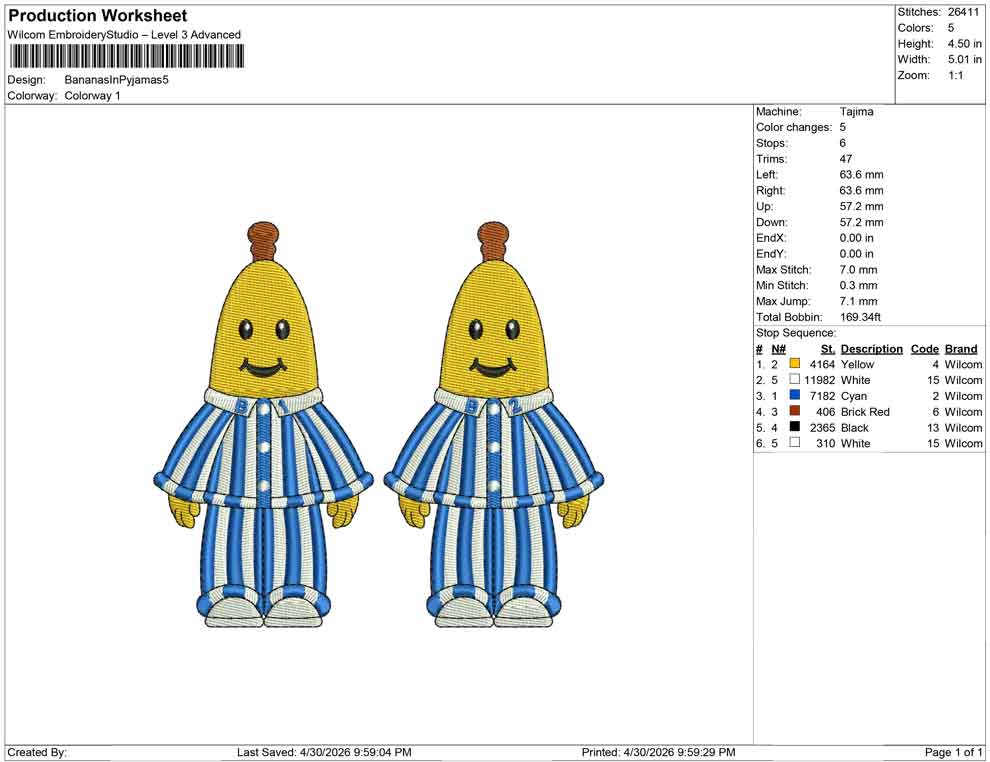This screenshot has height=762, width=990.
Task: Click the 'N#' column header
Action: click(778, 348)
